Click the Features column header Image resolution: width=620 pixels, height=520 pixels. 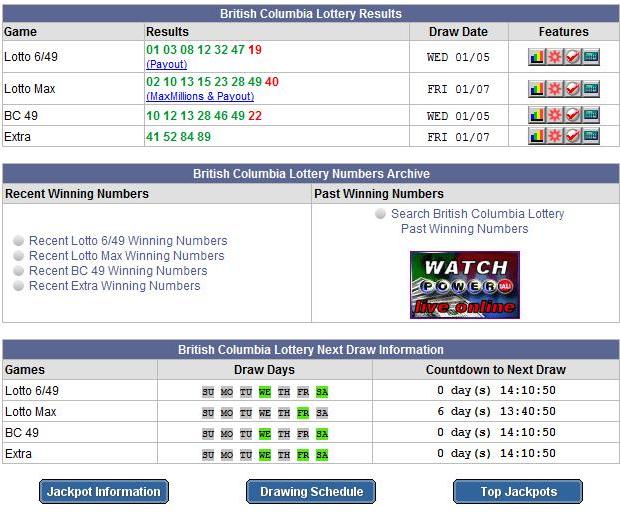click(x=563, y=32)
